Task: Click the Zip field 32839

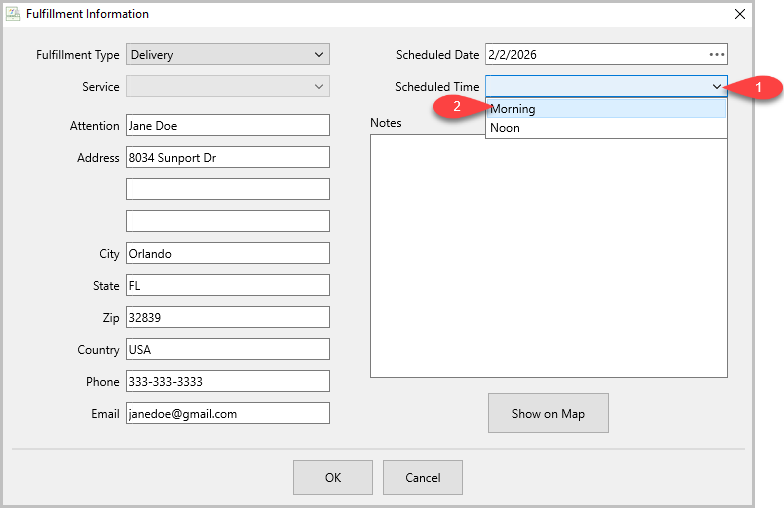Action: (228, 318)
